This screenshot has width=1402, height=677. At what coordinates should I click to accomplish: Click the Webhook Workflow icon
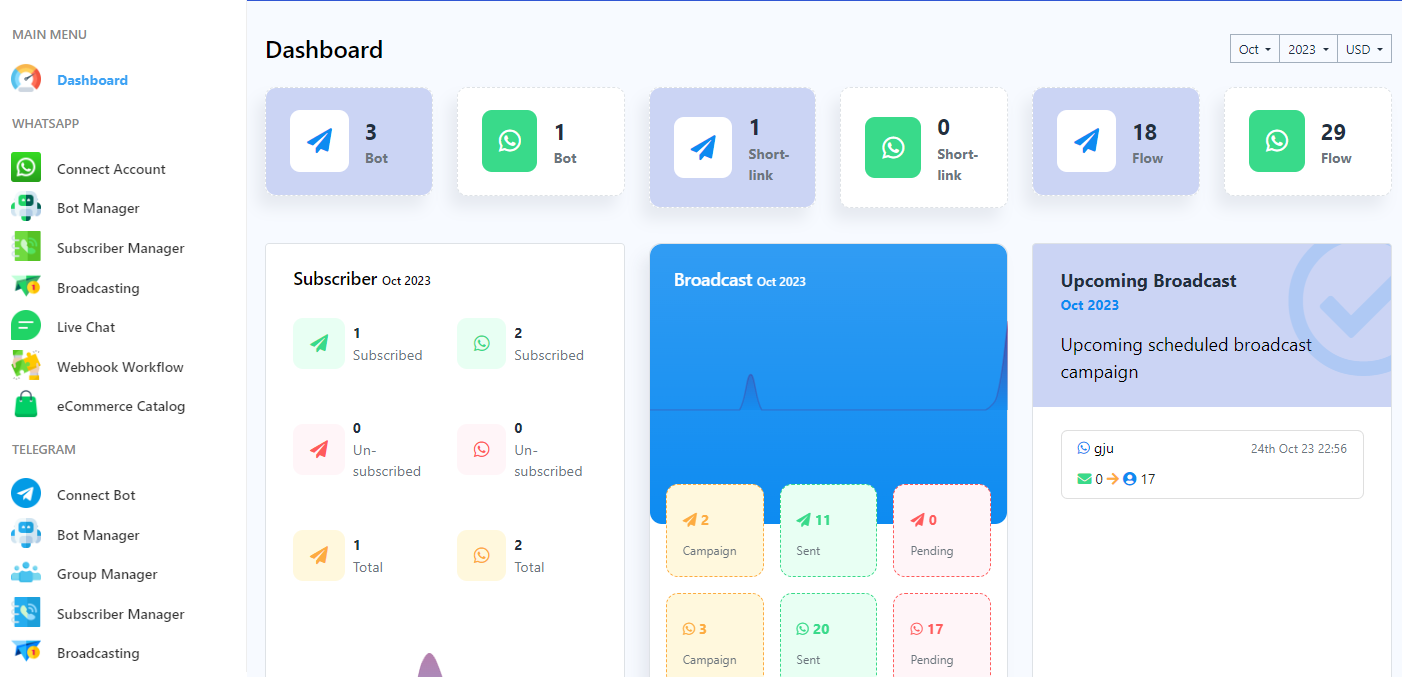26,366
